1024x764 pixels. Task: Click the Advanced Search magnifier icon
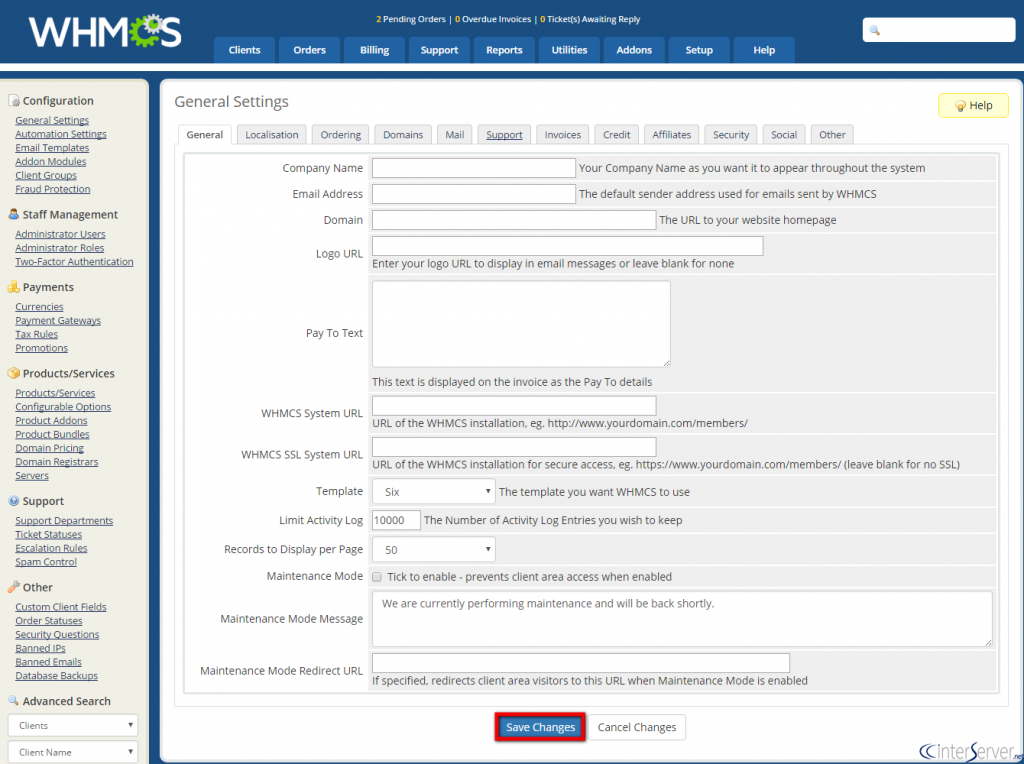click(x=13, y=701)
